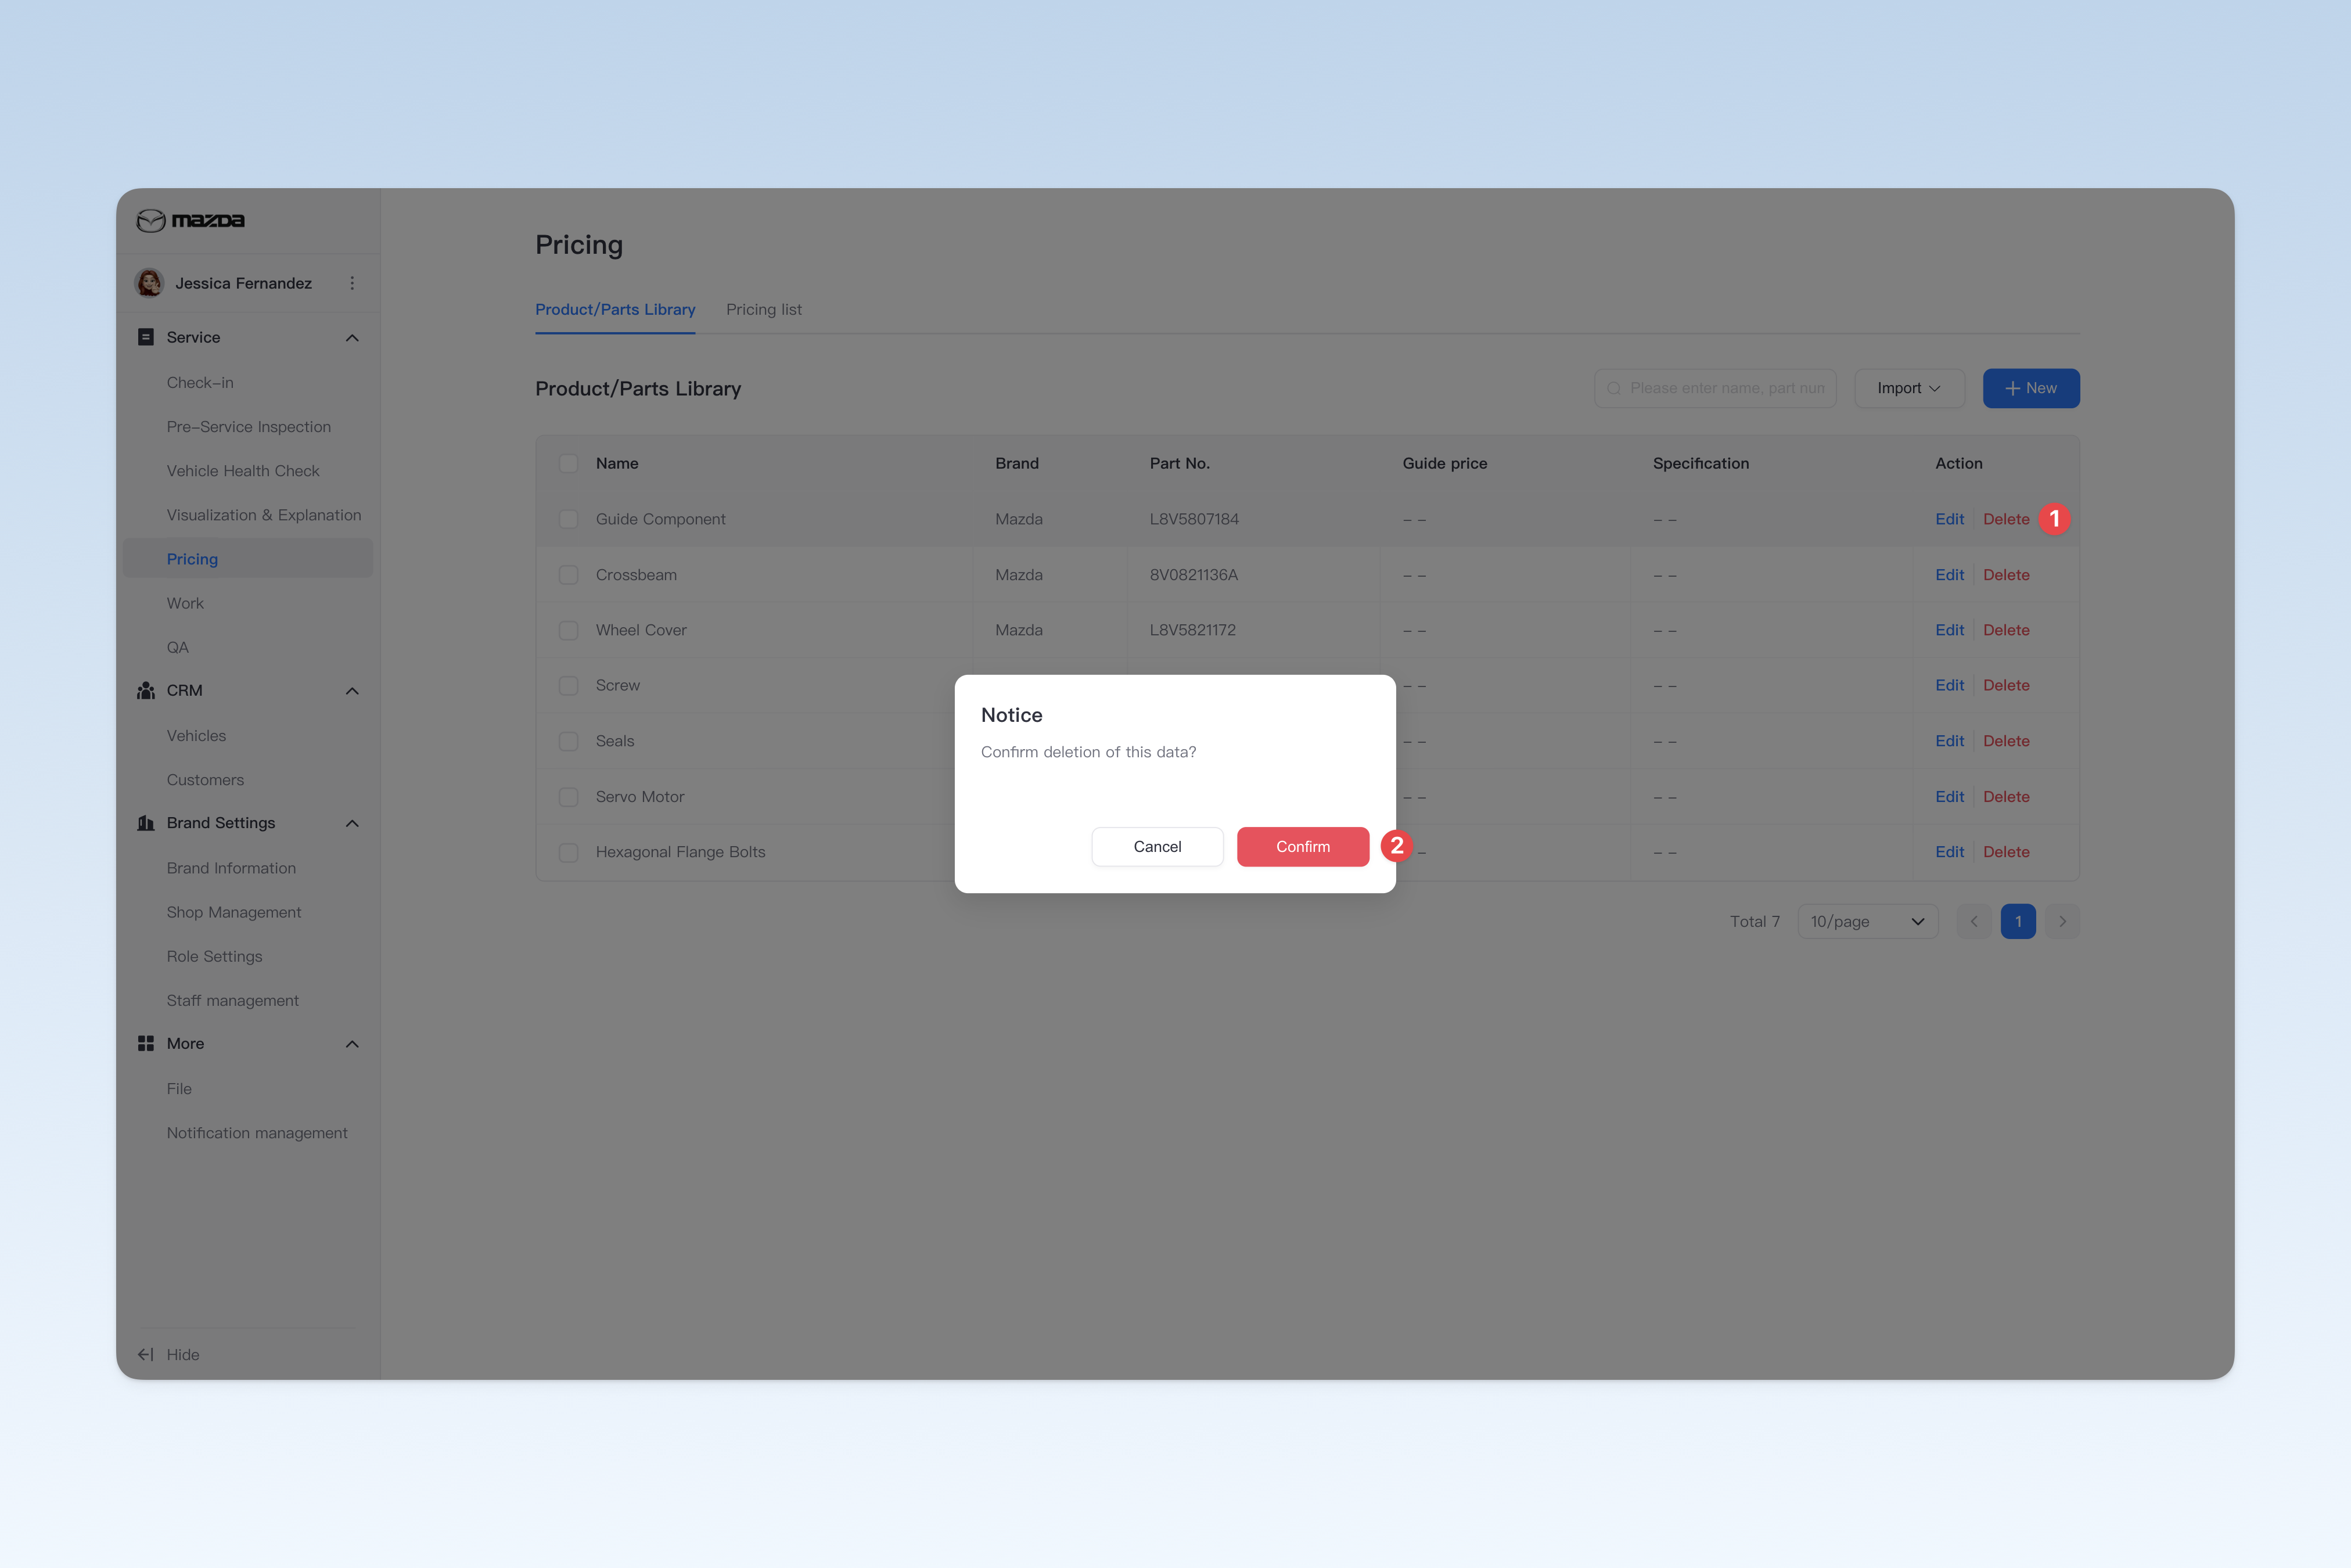The width and height of the screenshot is (2351, 1568).
Task: Check the Crossbeam row checkbox
Action: tap(568, 575)
